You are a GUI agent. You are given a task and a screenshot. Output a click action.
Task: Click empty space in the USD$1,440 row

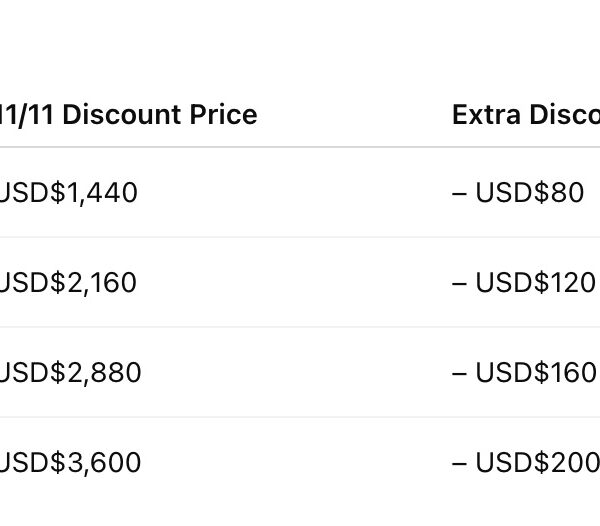tap(300, 192)
